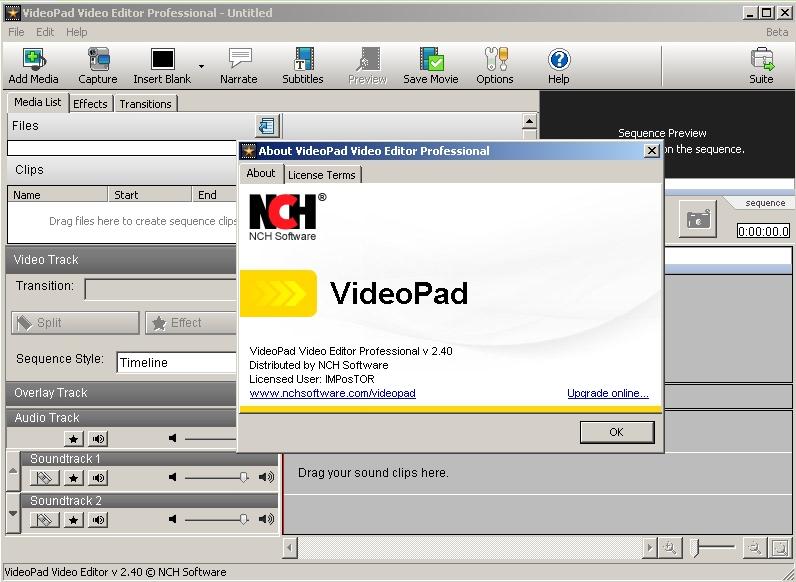Open the NCH Suite toolbox icon
Image resolution: width=796 pixels, height=582 pixels.
point(761,59)
